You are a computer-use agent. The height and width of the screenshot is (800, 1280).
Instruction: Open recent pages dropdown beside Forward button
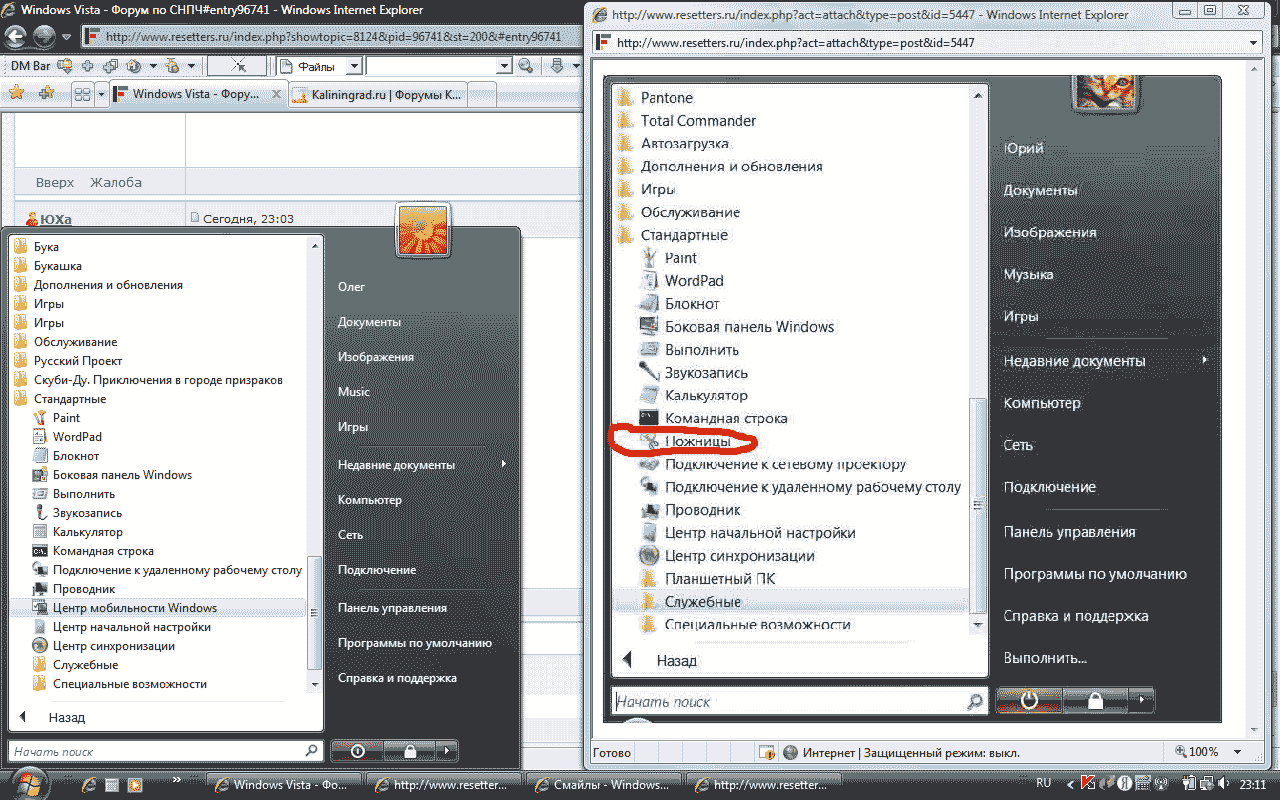pyautogui.click(x=66, y=37)
